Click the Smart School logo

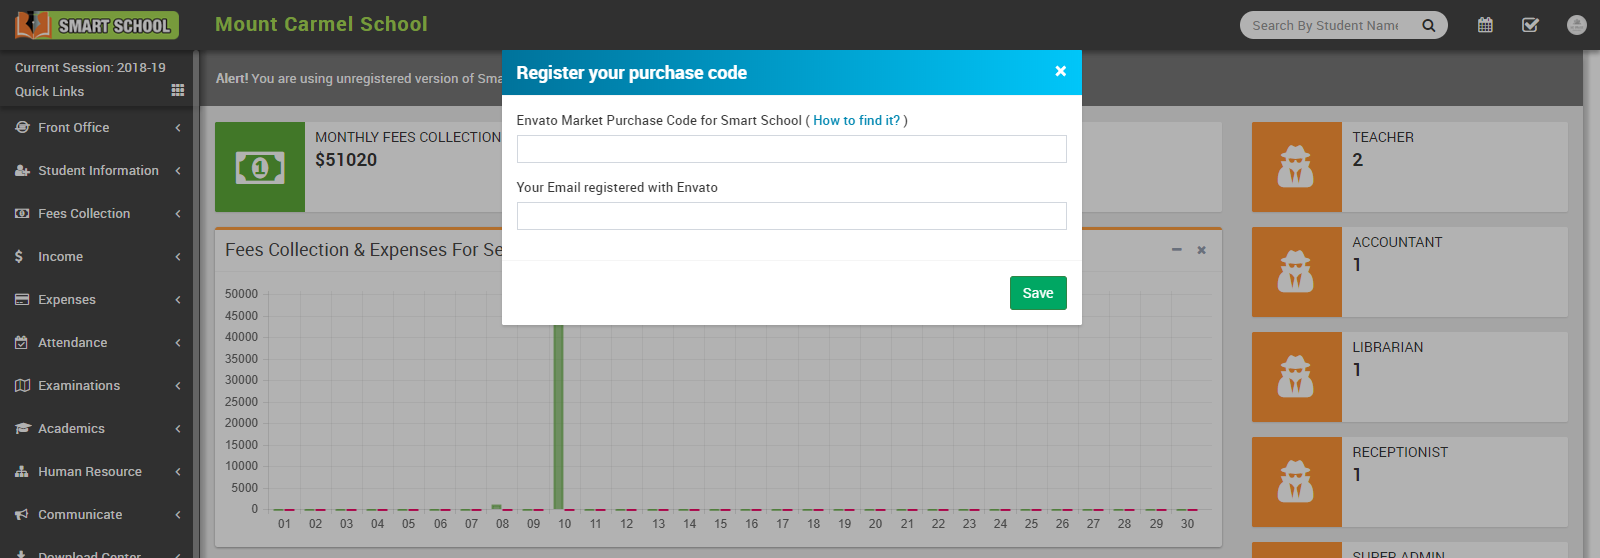[97, 25]
